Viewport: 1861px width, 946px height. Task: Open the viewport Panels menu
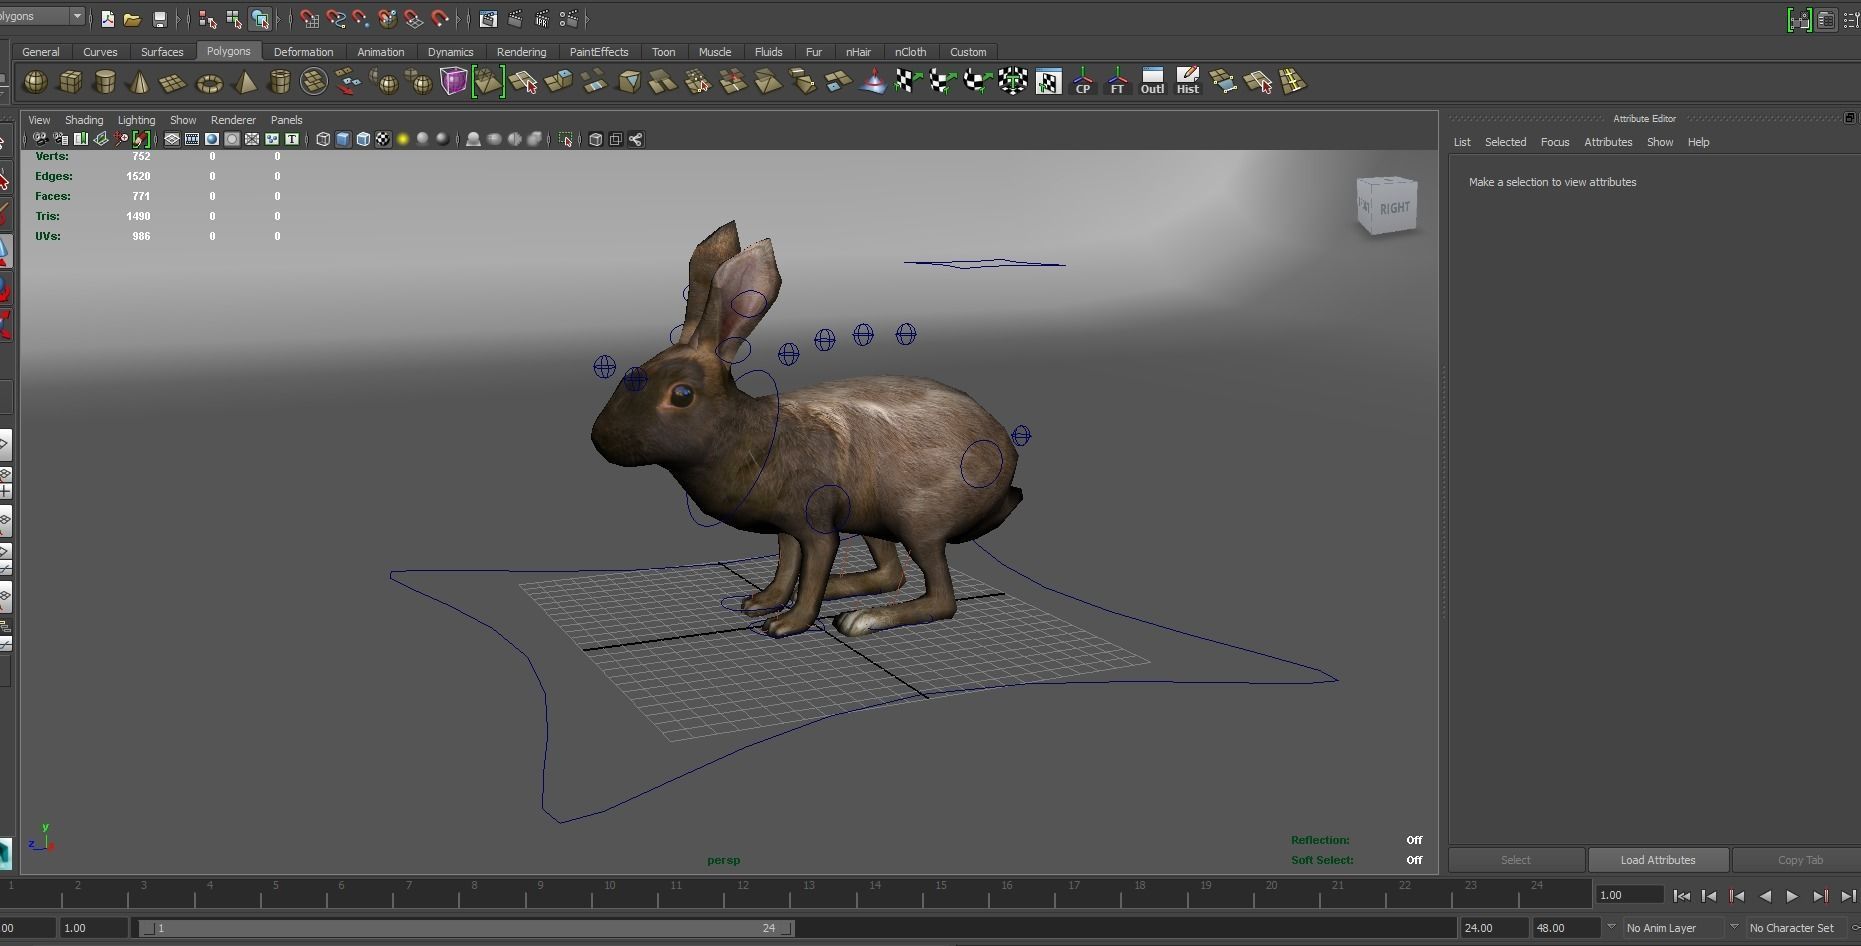click(x=286, y=120)
